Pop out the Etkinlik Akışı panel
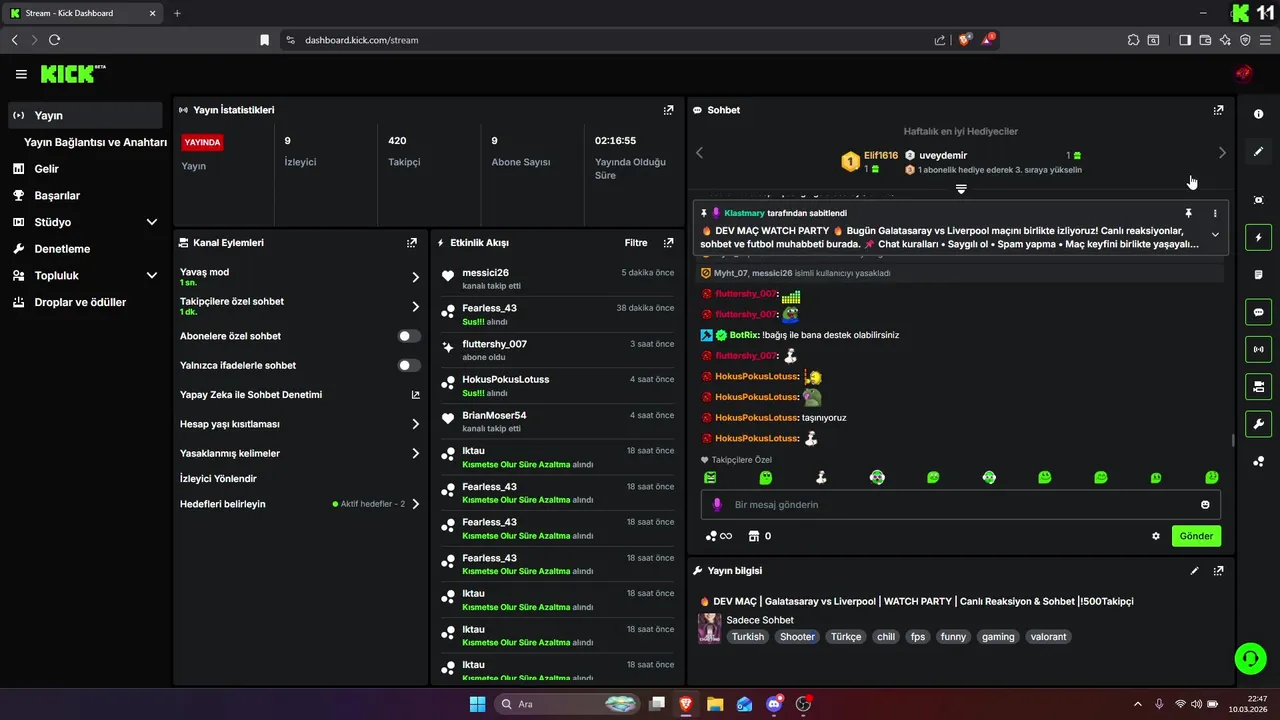 [668, 242]
